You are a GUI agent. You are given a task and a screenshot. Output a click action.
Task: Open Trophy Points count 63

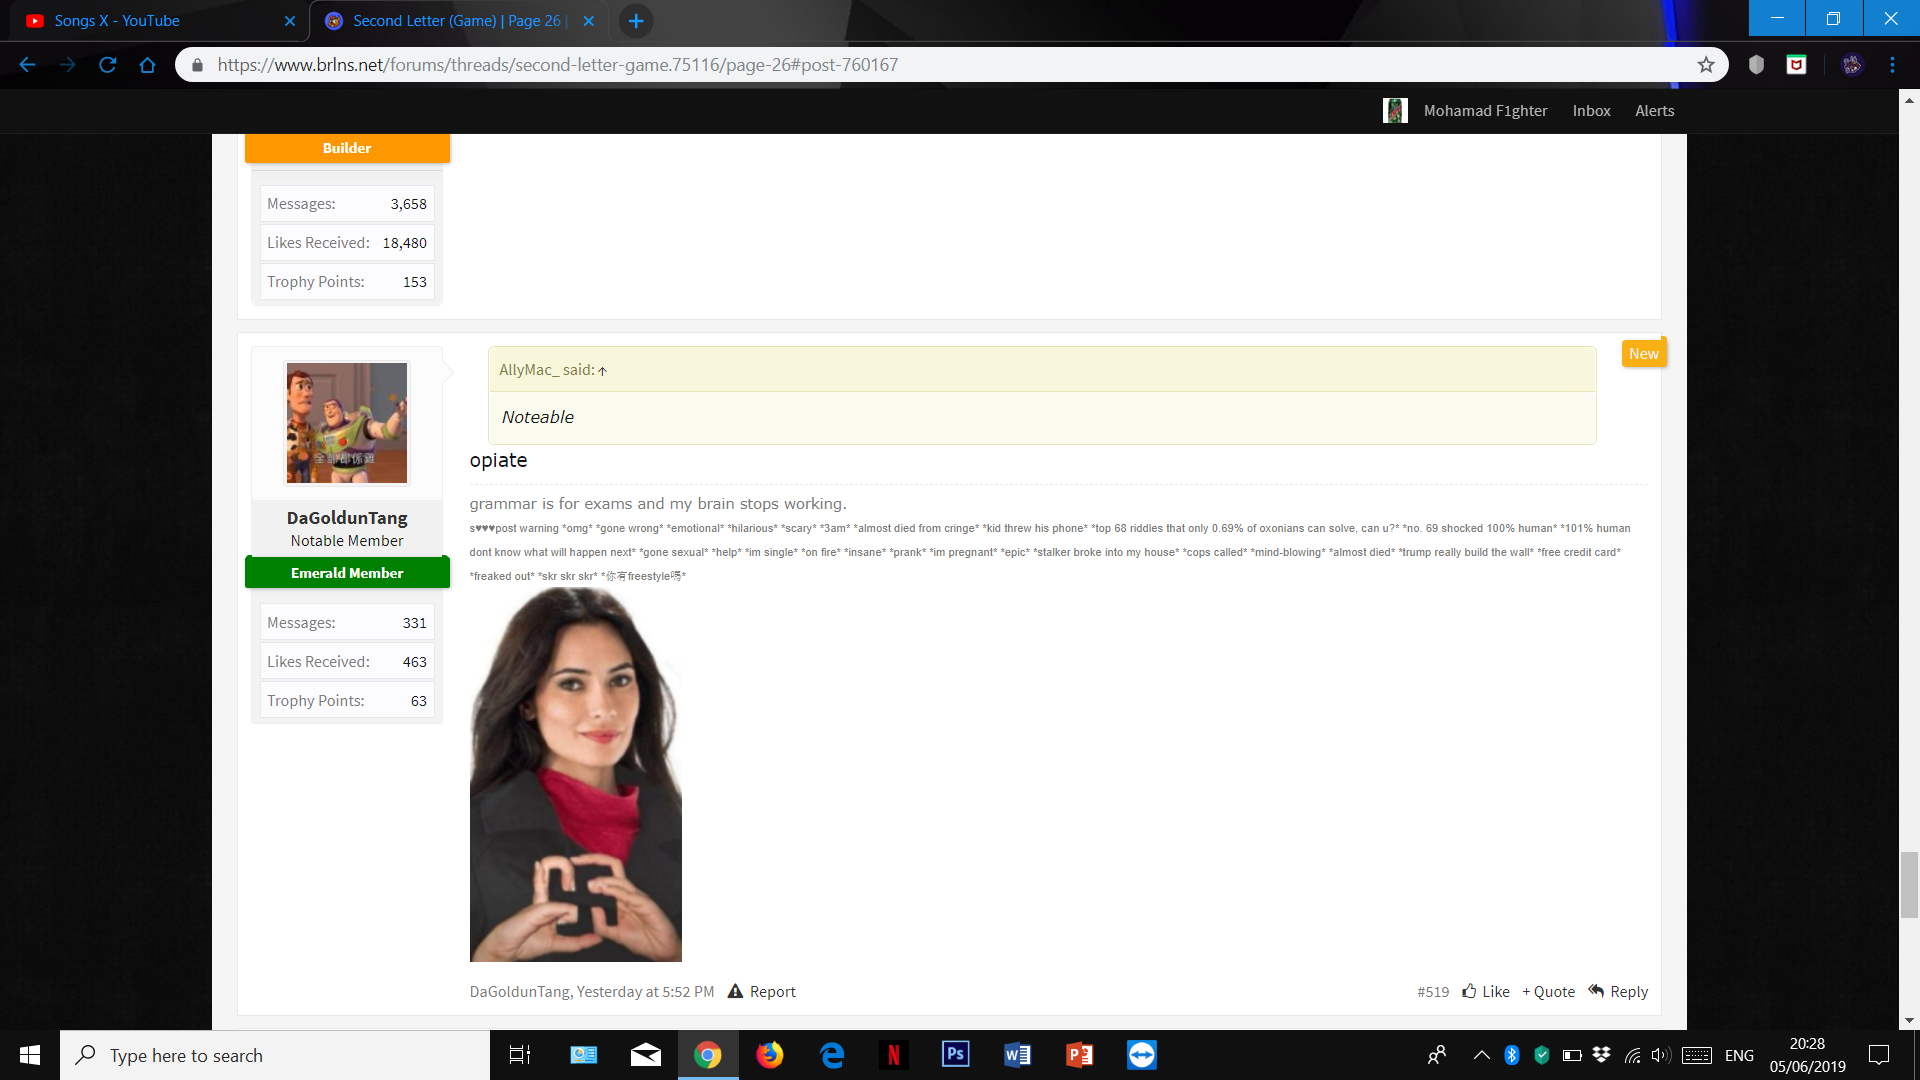[418, 701]
